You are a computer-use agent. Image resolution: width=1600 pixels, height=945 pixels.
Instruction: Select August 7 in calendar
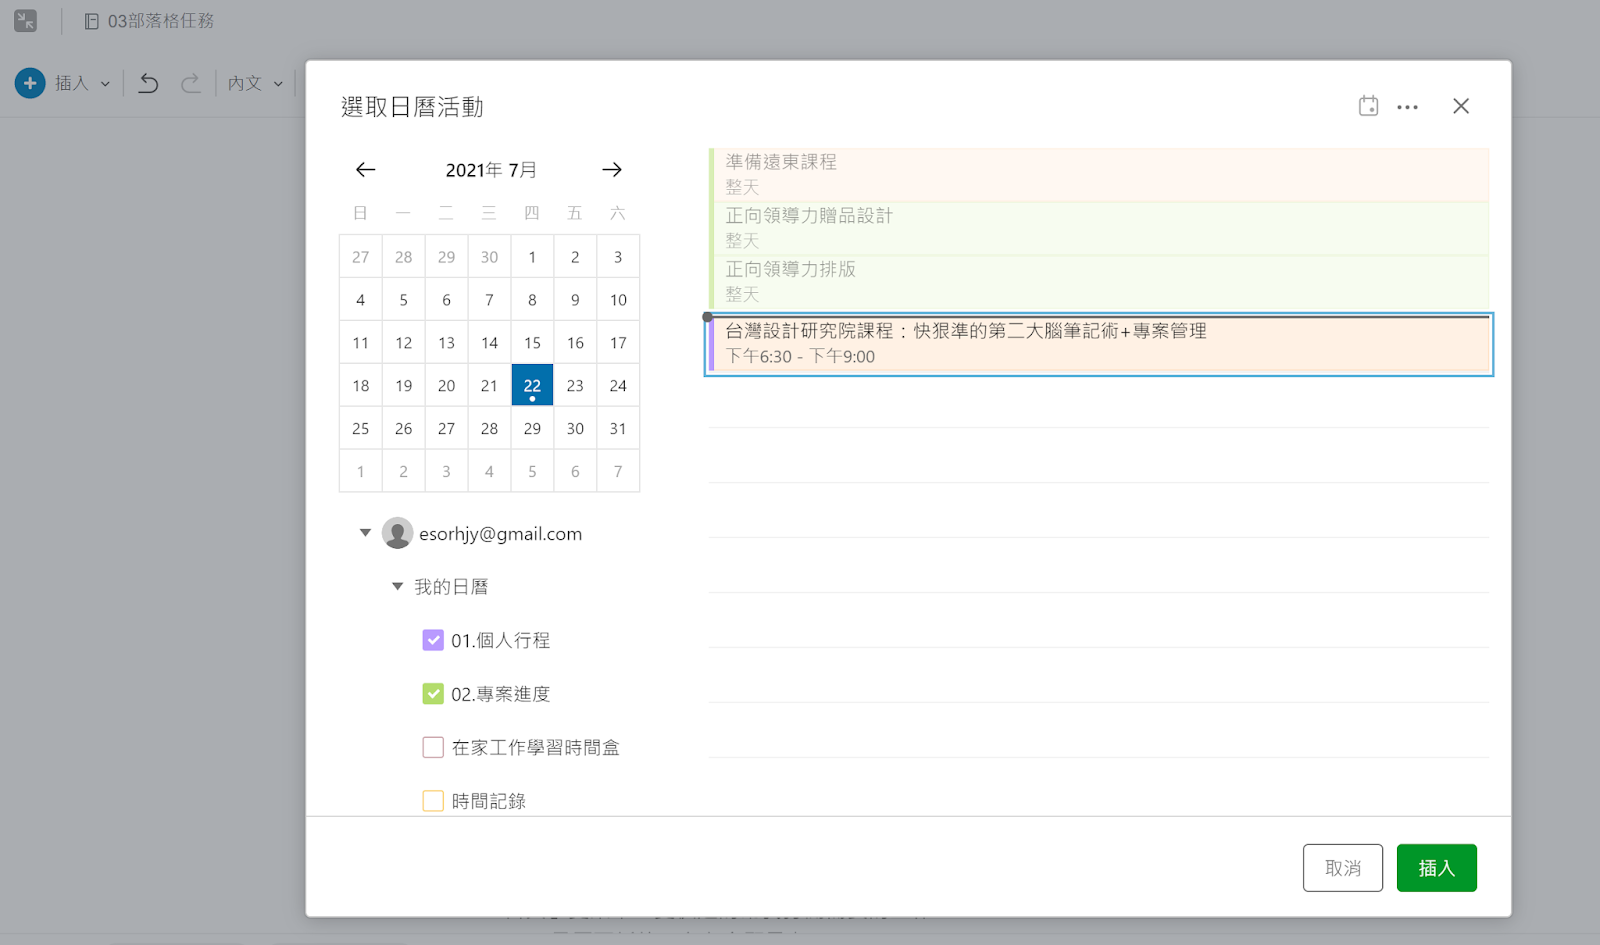618,472
